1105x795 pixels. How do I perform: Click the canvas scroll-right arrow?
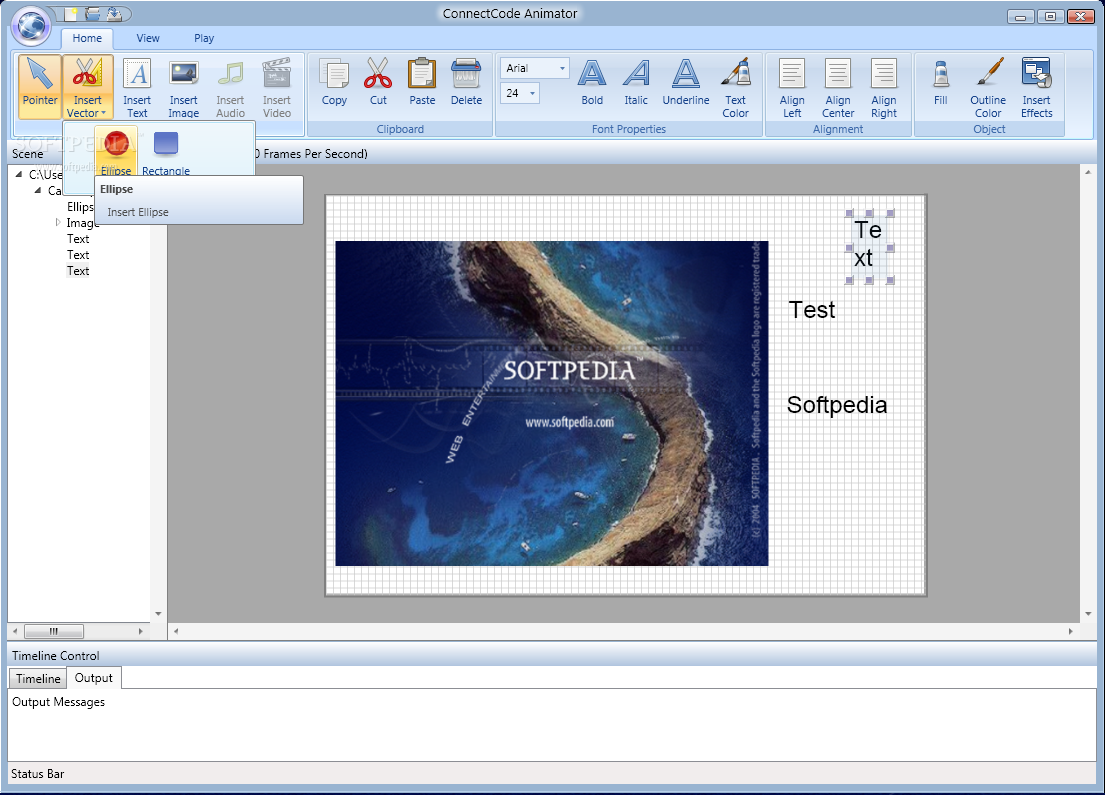point(1070,631)
